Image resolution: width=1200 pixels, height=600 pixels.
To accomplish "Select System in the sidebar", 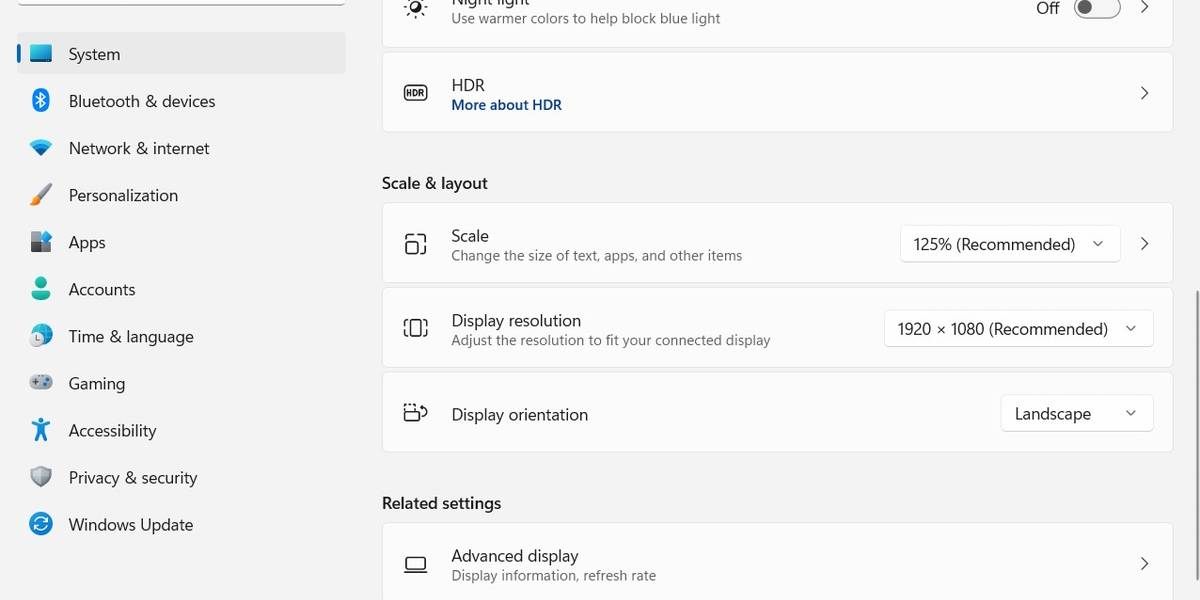I will pyautogui.click(x=94, y=54).
